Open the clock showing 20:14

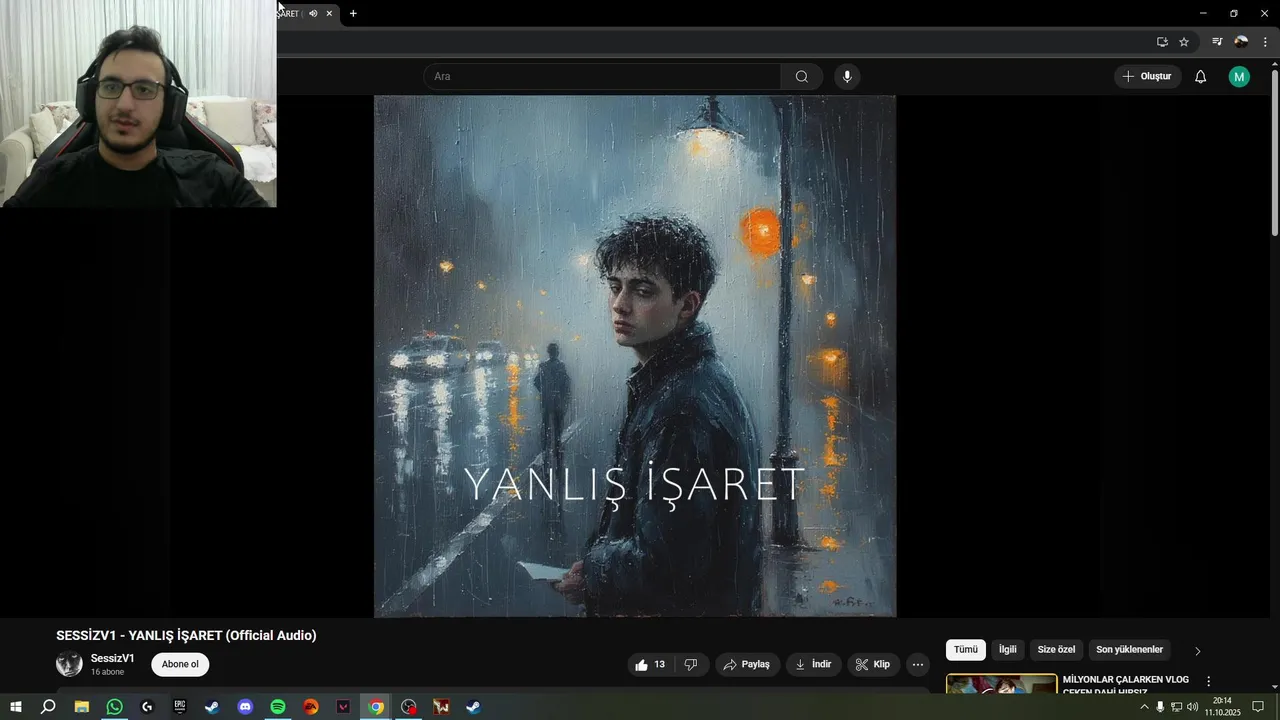1222,707
